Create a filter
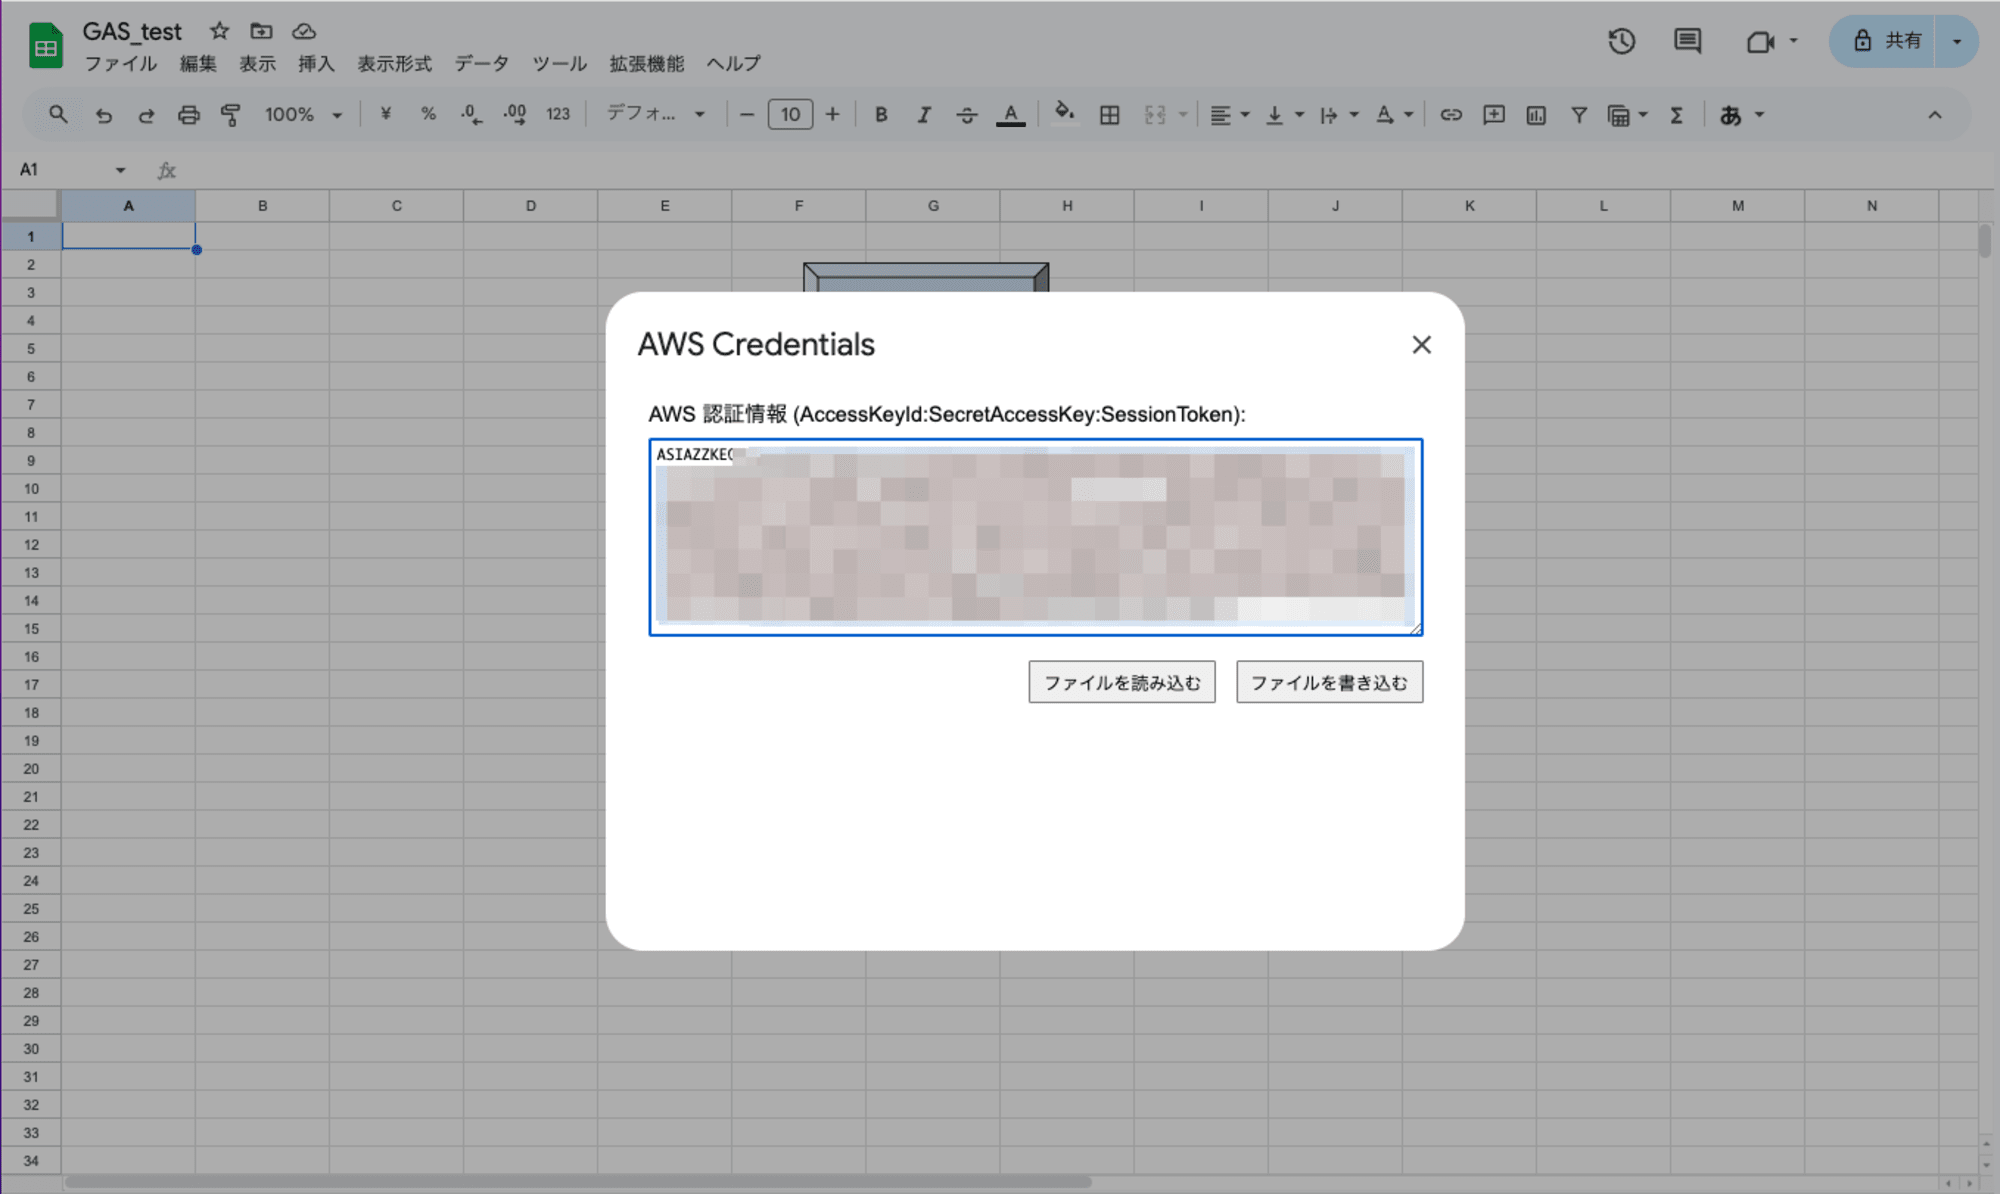The width and height of the screenshot is (2000, 1194). point(1579,115)
